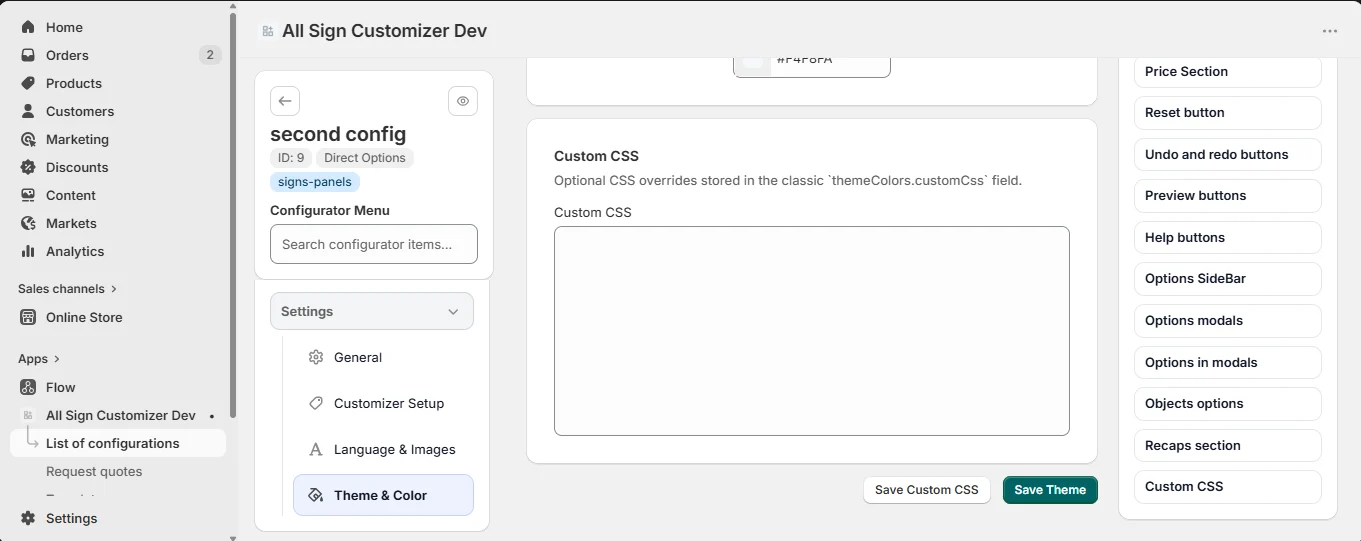Click the Save Custom CSS button

(x=927, y=490)
